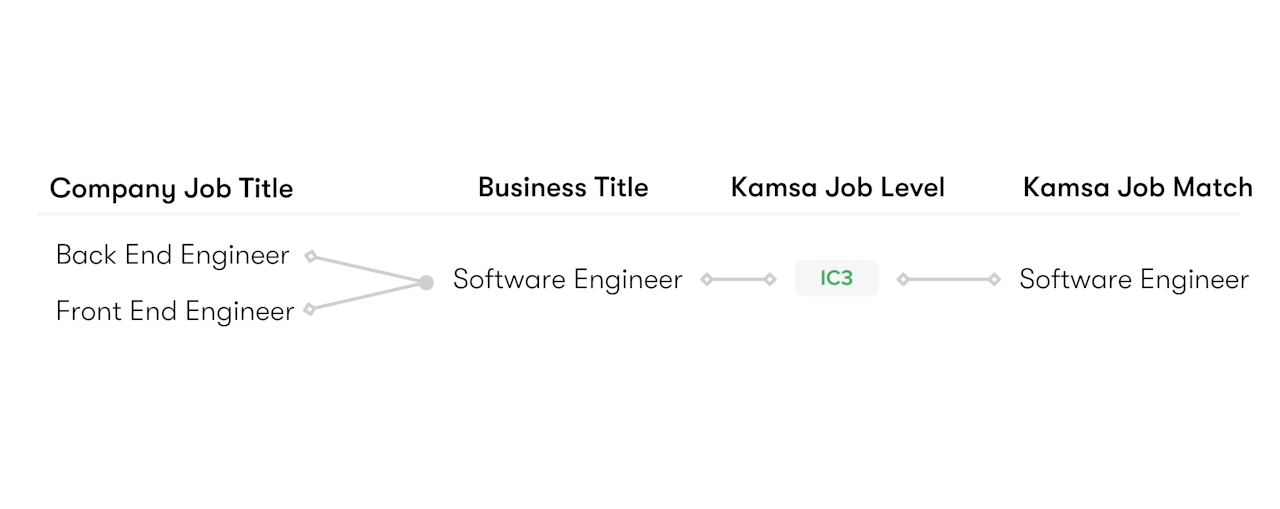Viewport: 1280px width, 509px height.
Task: Click diamond node left of Job Match Software Engineer
Action: 994,280
